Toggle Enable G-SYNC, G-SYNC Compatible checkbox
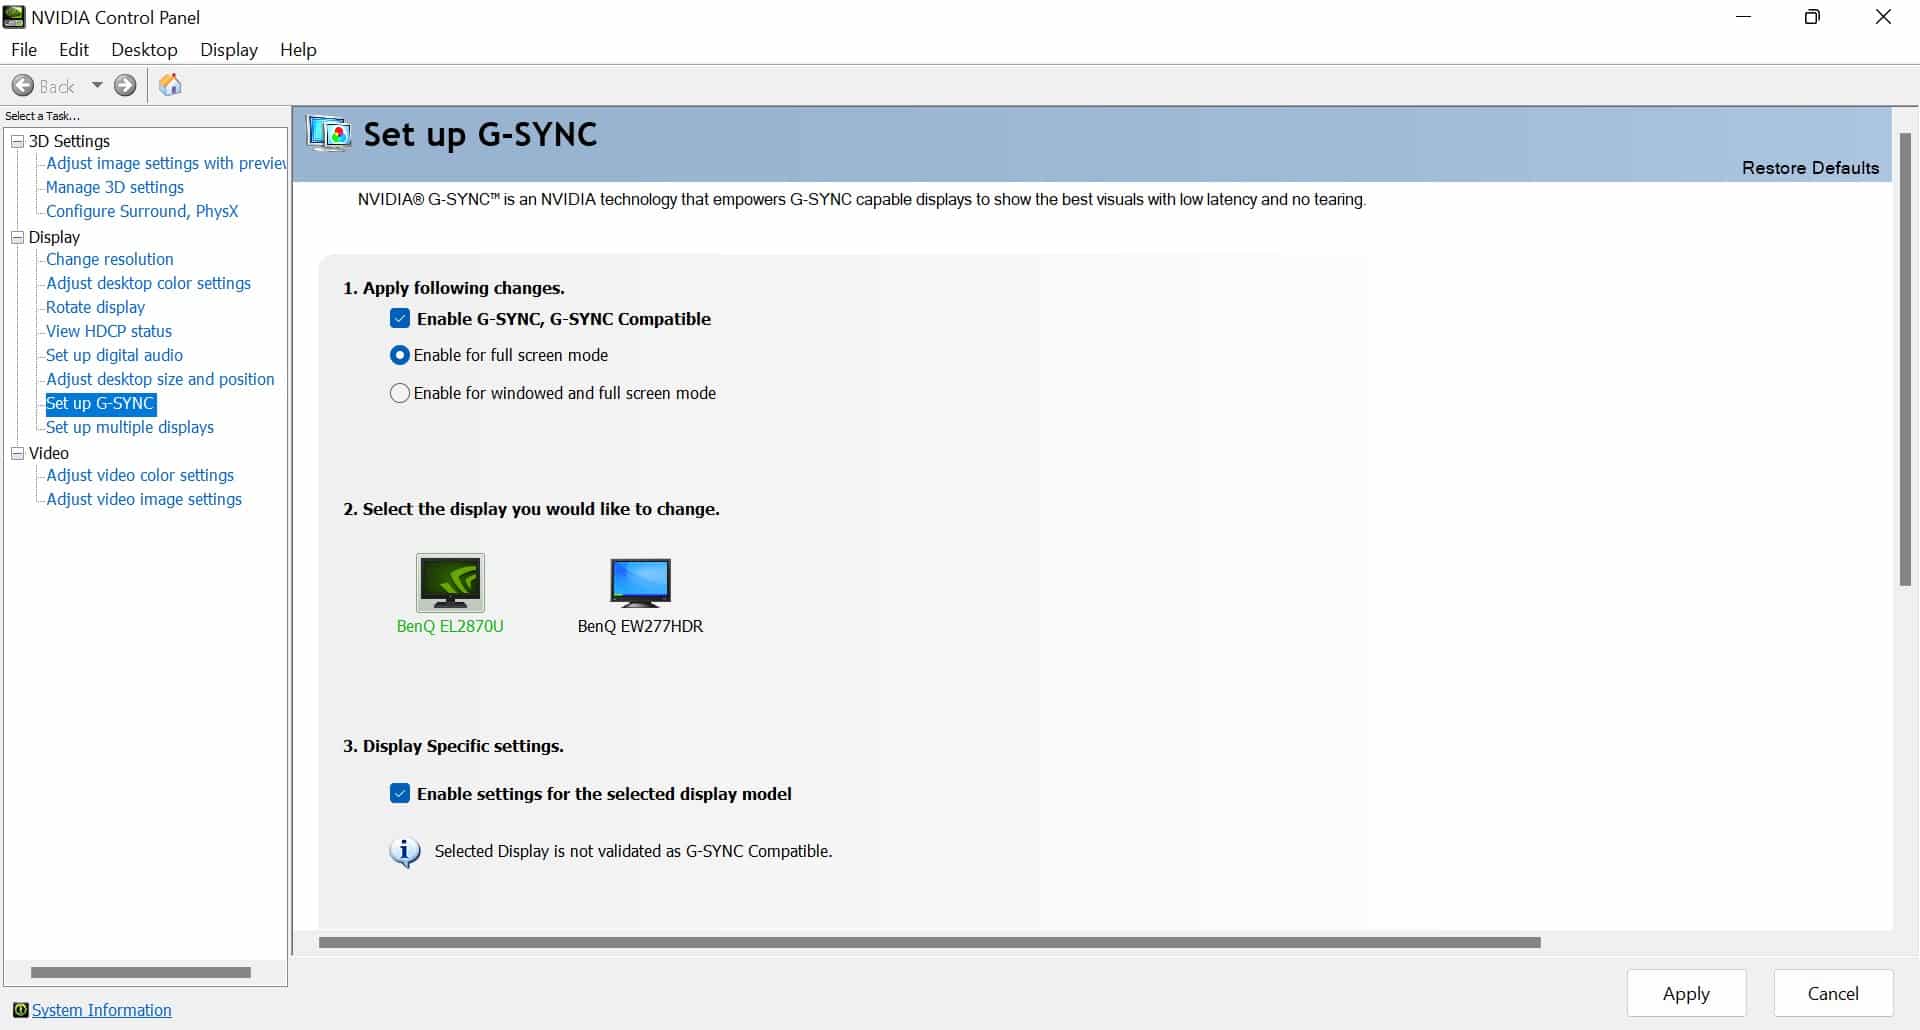The image size is (1920, 1030). coord(400,319)
